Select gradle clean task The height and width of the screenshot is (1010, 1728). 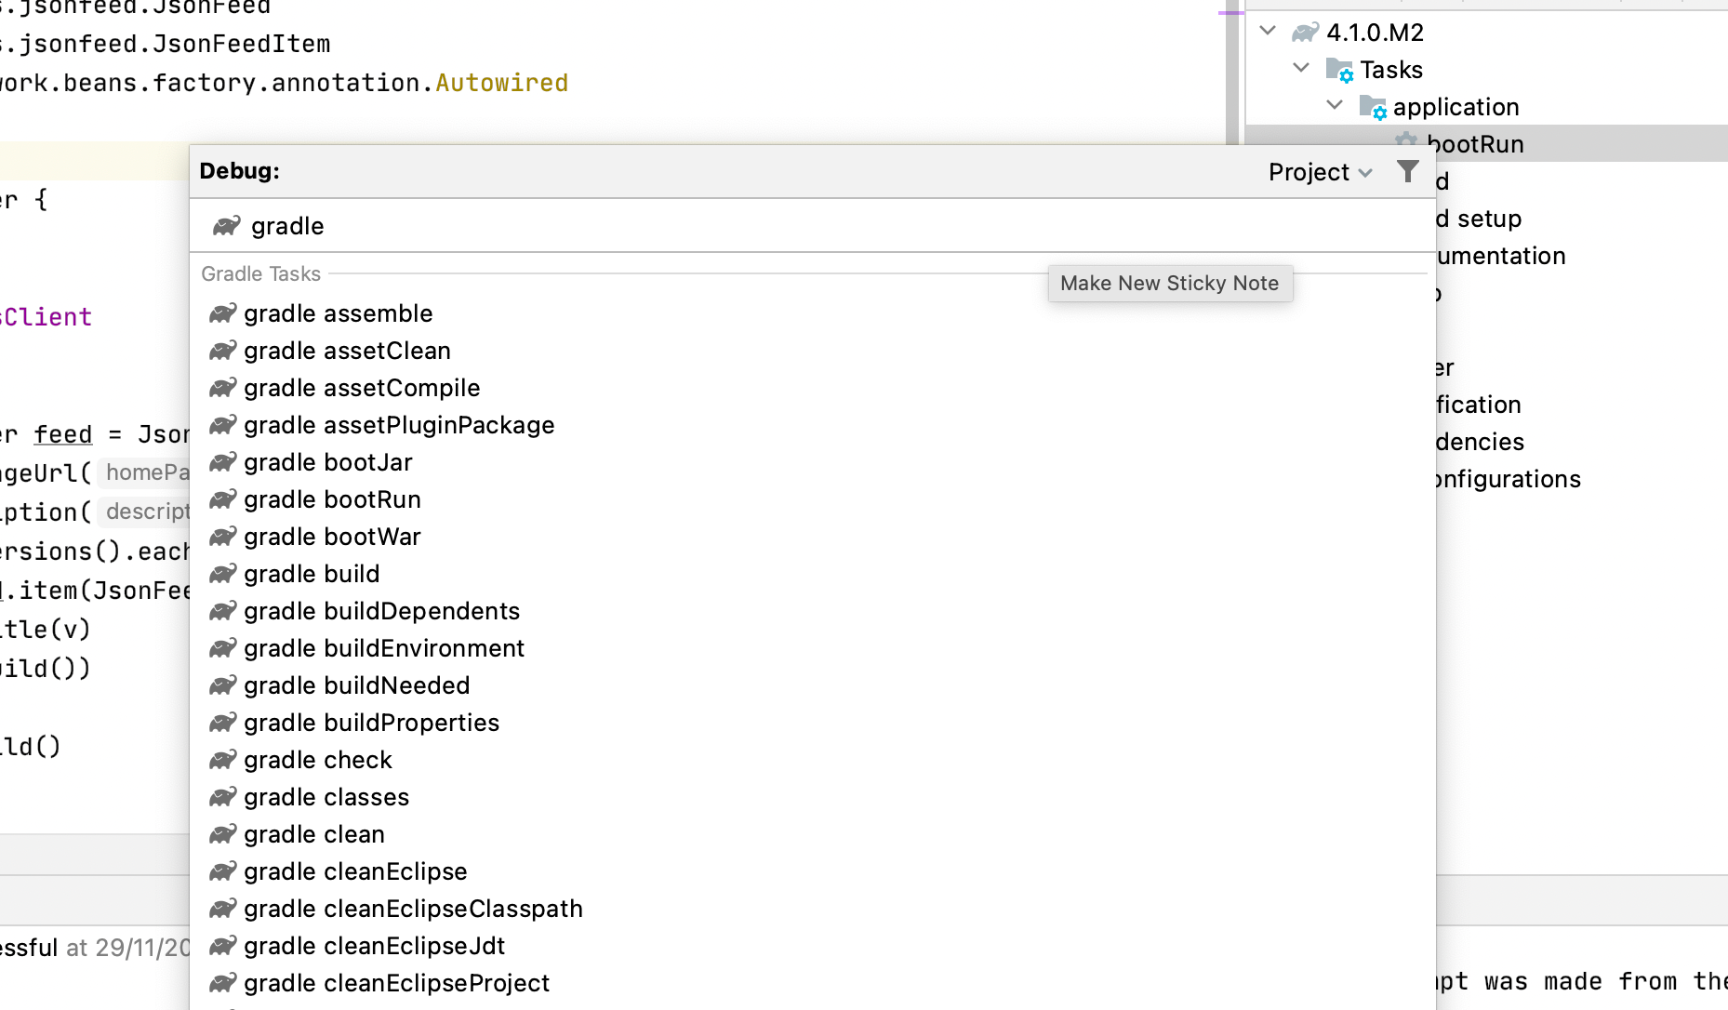(x=812, y=834)
